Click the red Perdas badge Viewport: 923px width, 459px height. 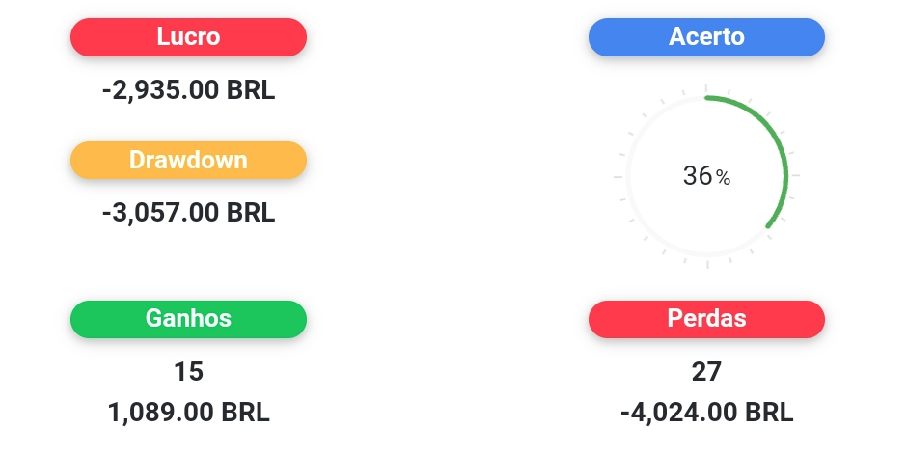(x=707, y=319)
